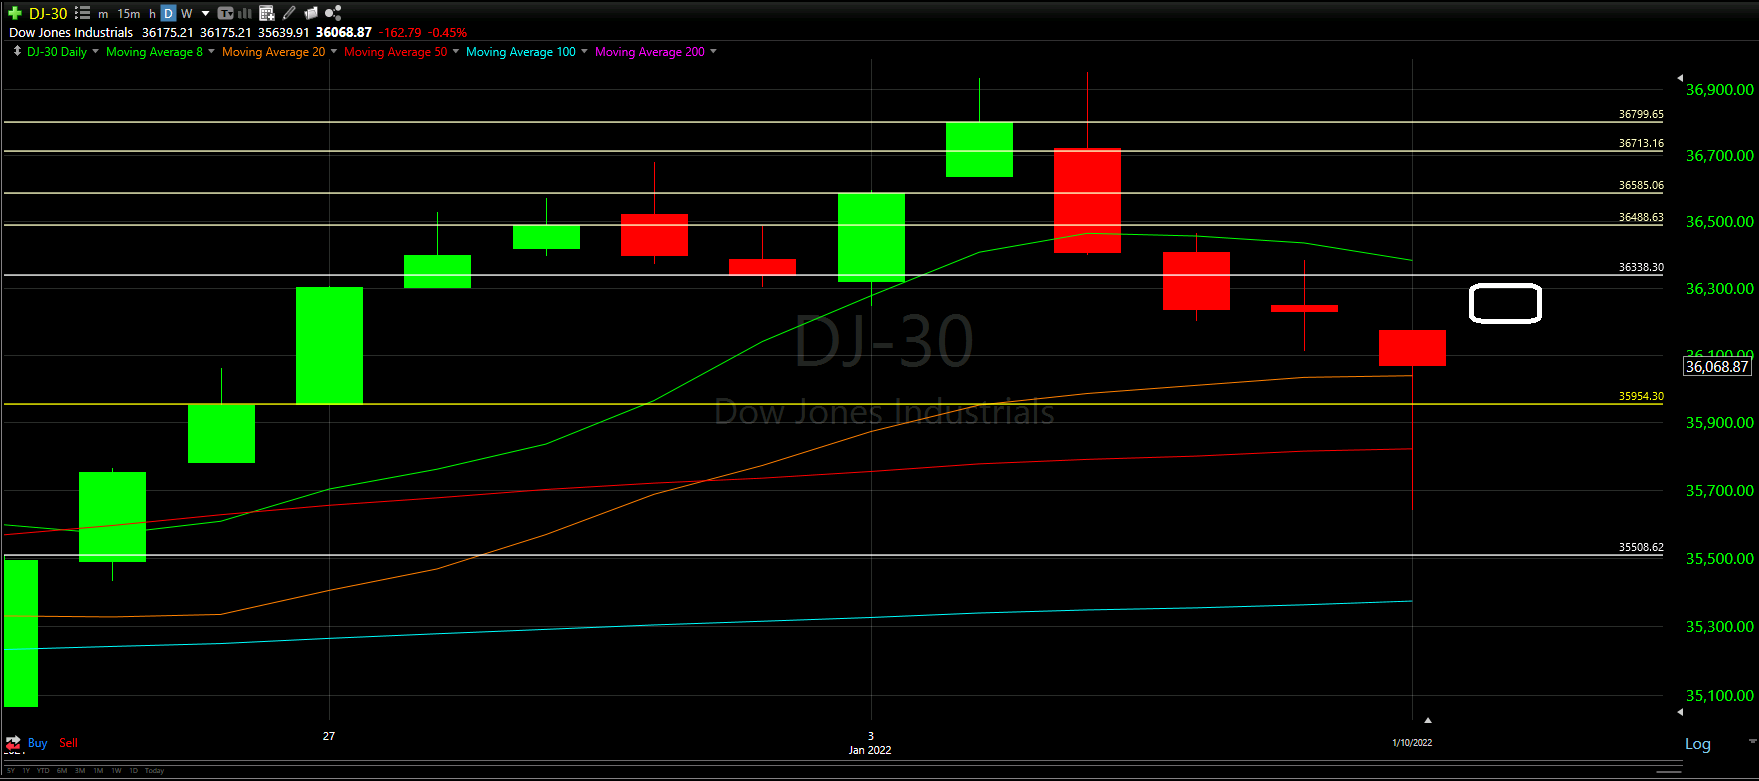Expand the Moving Average 8 dropdown arrow
This screenshot has height=781, width=1759.
211,51
